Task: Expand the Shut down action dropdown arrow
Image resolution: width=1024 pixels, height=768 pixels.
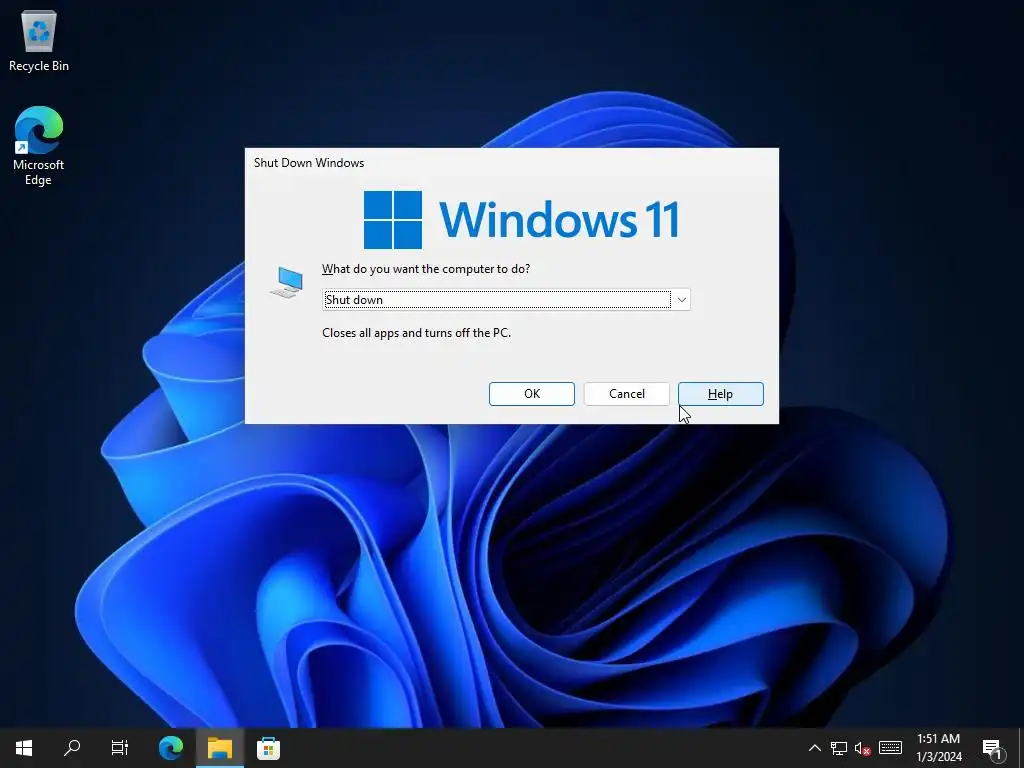Action: coord(681,300)
